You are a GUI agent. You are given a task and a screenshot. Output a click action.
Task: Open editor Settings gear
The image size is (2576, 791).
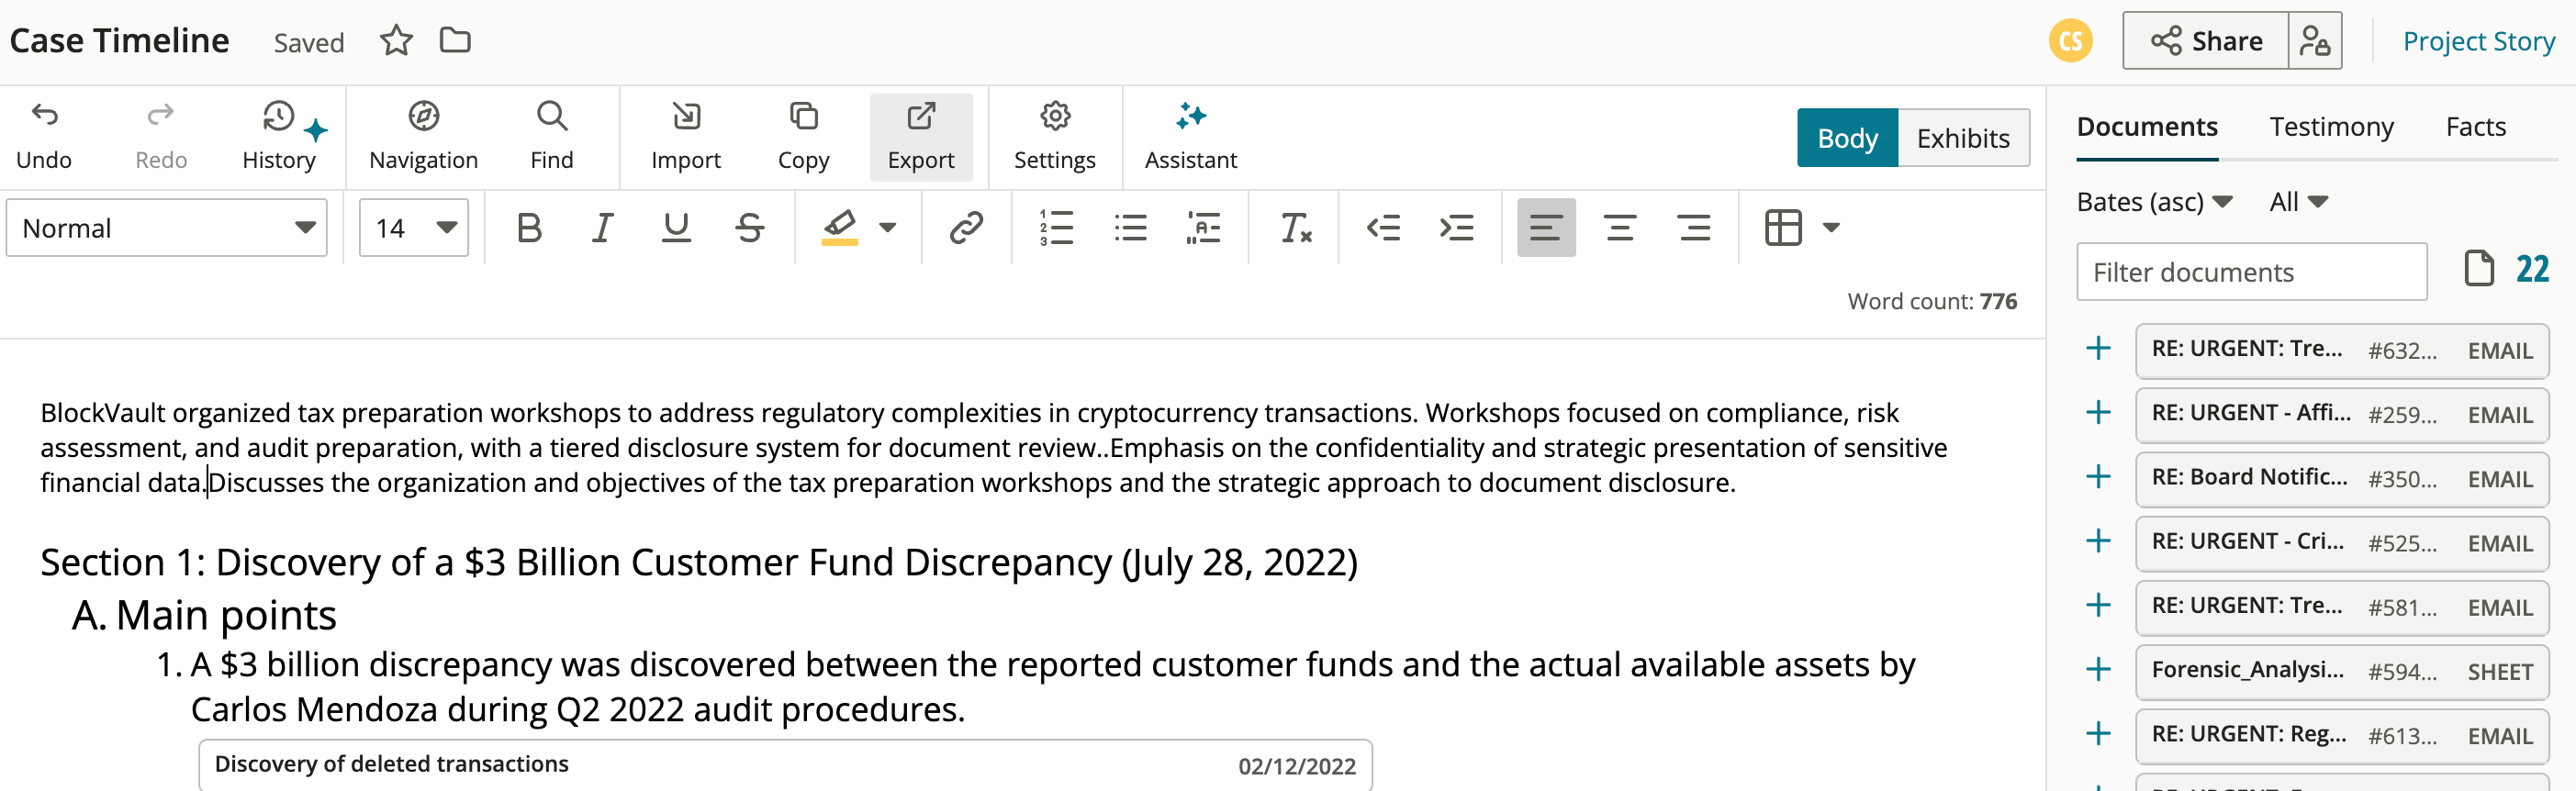pyautogui.click(x=1055, y=137)
